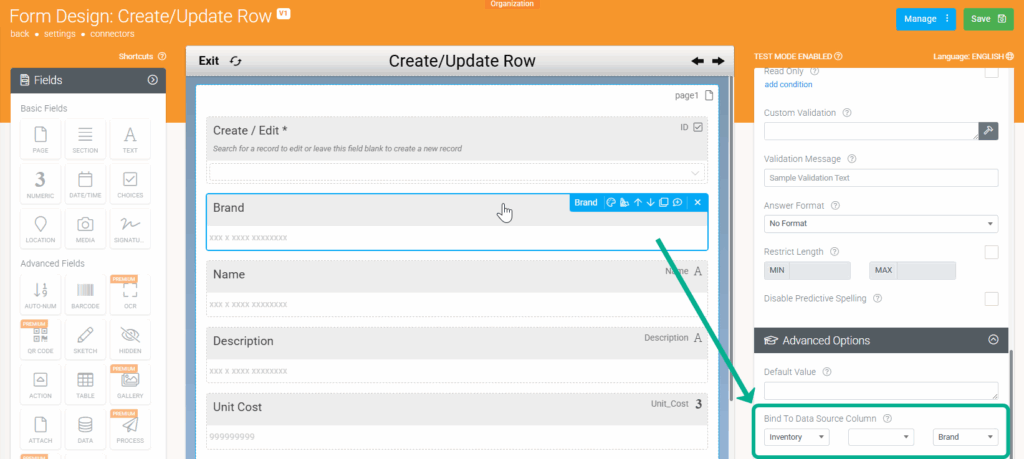Viewport: 1024px width, 459px height.
Task: Collapse the Fields panel
Action: click(x=153, y=80)
